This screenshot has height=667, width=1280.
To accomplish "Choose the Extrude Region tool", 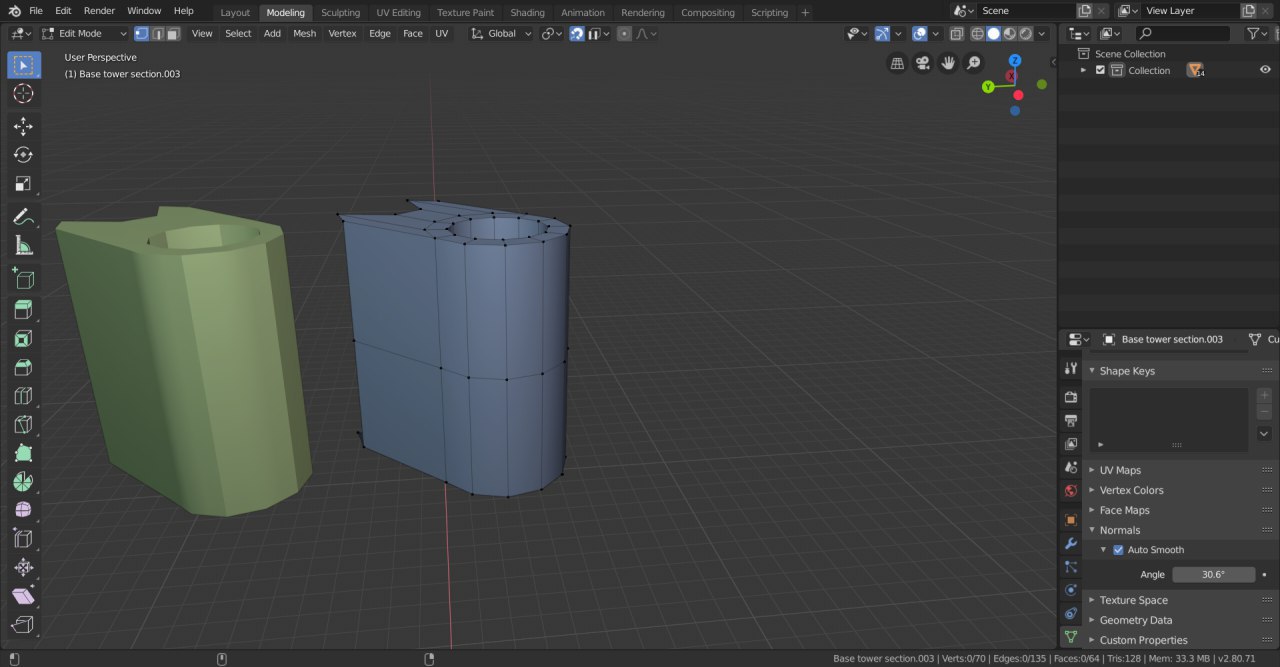I will [24, 310].
